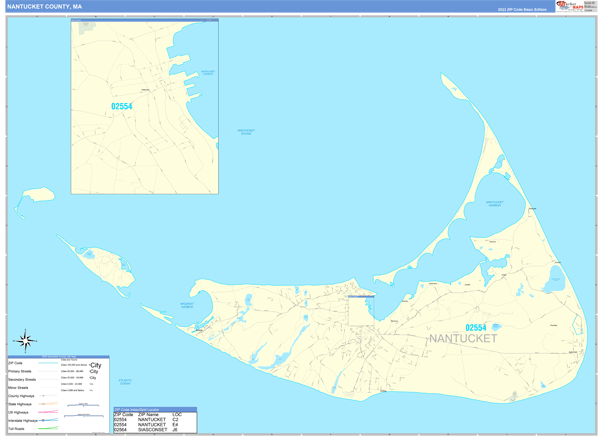This screenshot has height=436, width=600.
Task: Click the green Toll Roads line swatch
Action: (x=48, y=428)
